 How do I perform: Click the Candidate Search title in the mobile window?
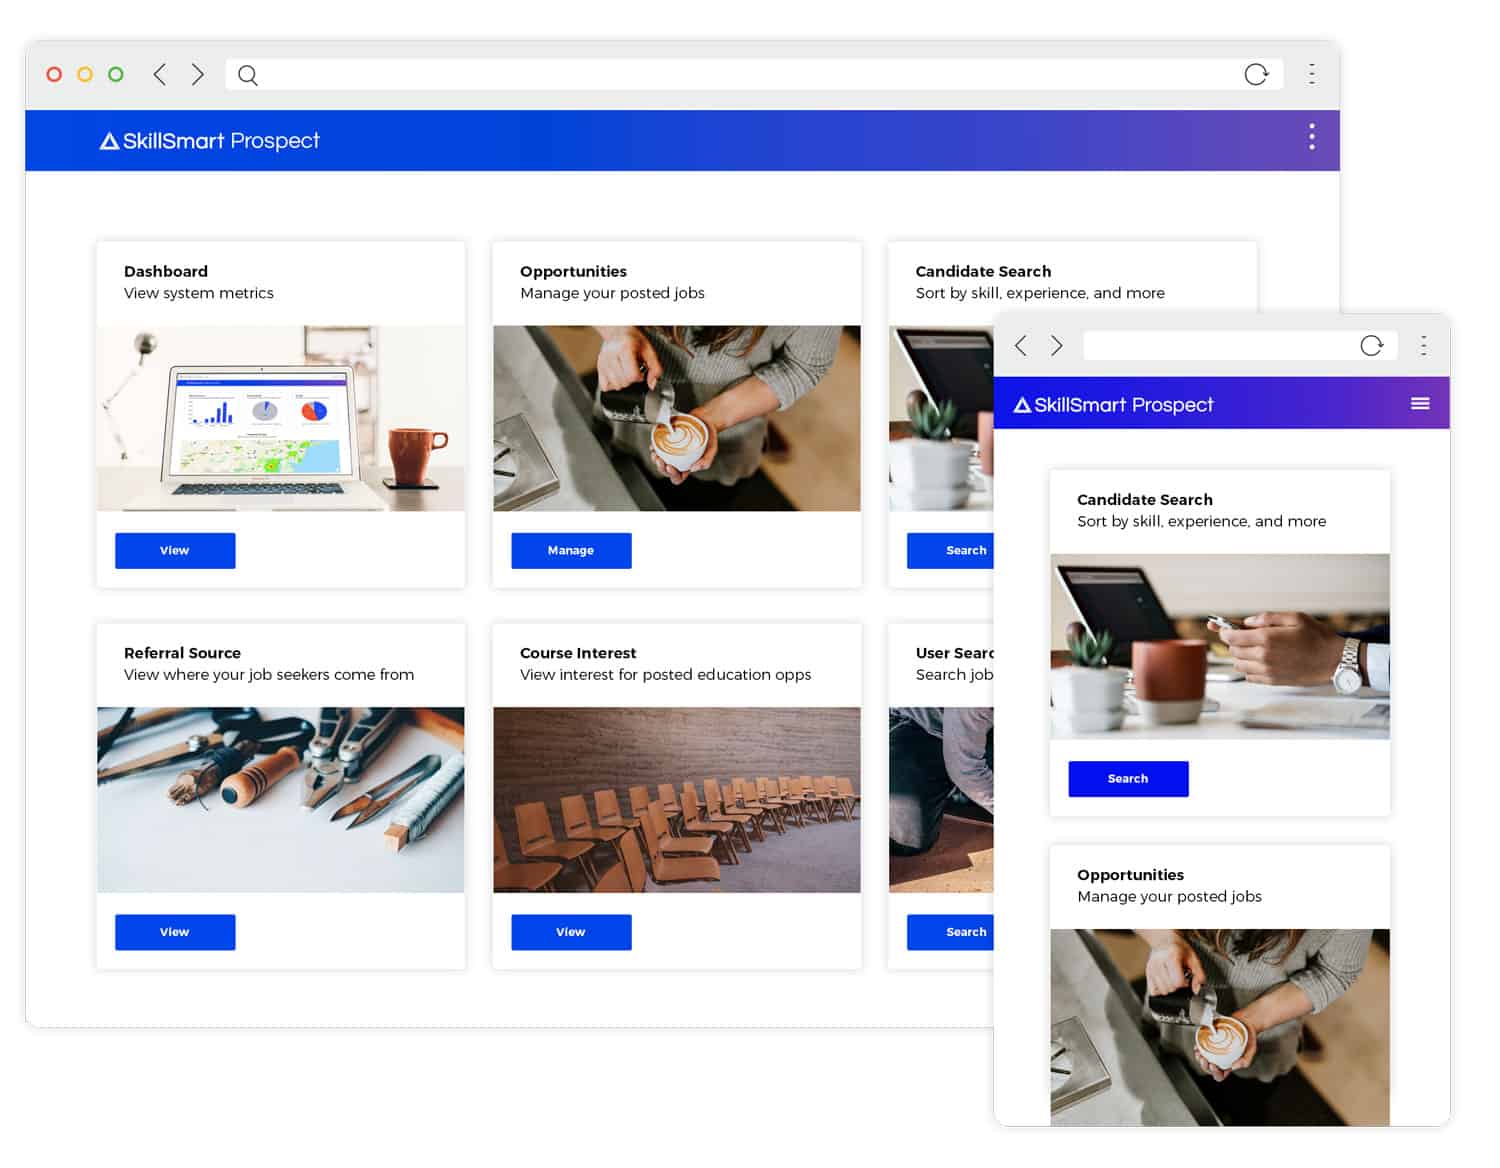(x=1145, y=500)
